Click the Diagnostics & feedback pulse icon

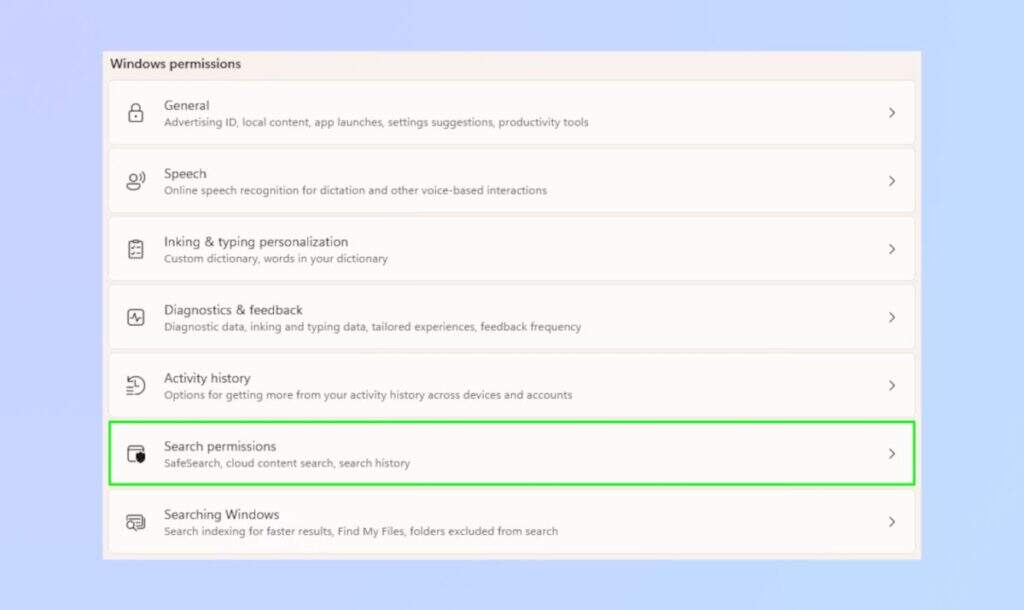(135, 317)
